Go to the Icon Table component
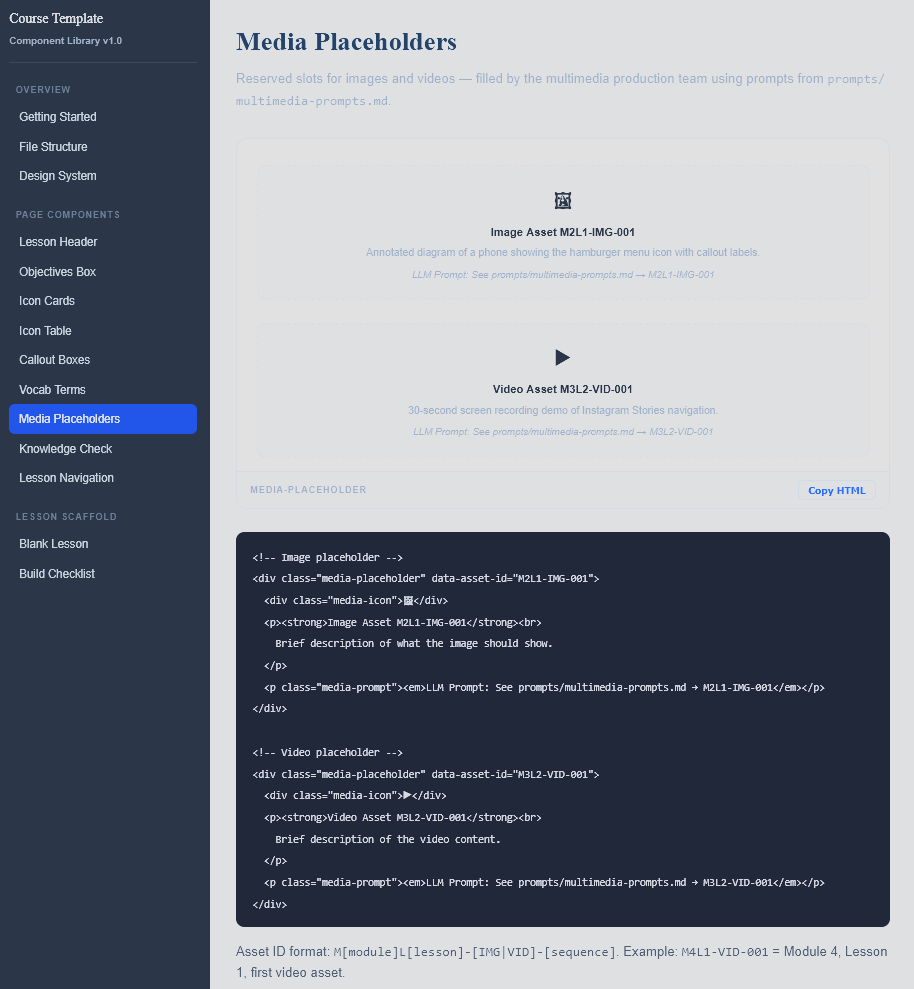The image size is (914, 989). (x=45, y=331)
